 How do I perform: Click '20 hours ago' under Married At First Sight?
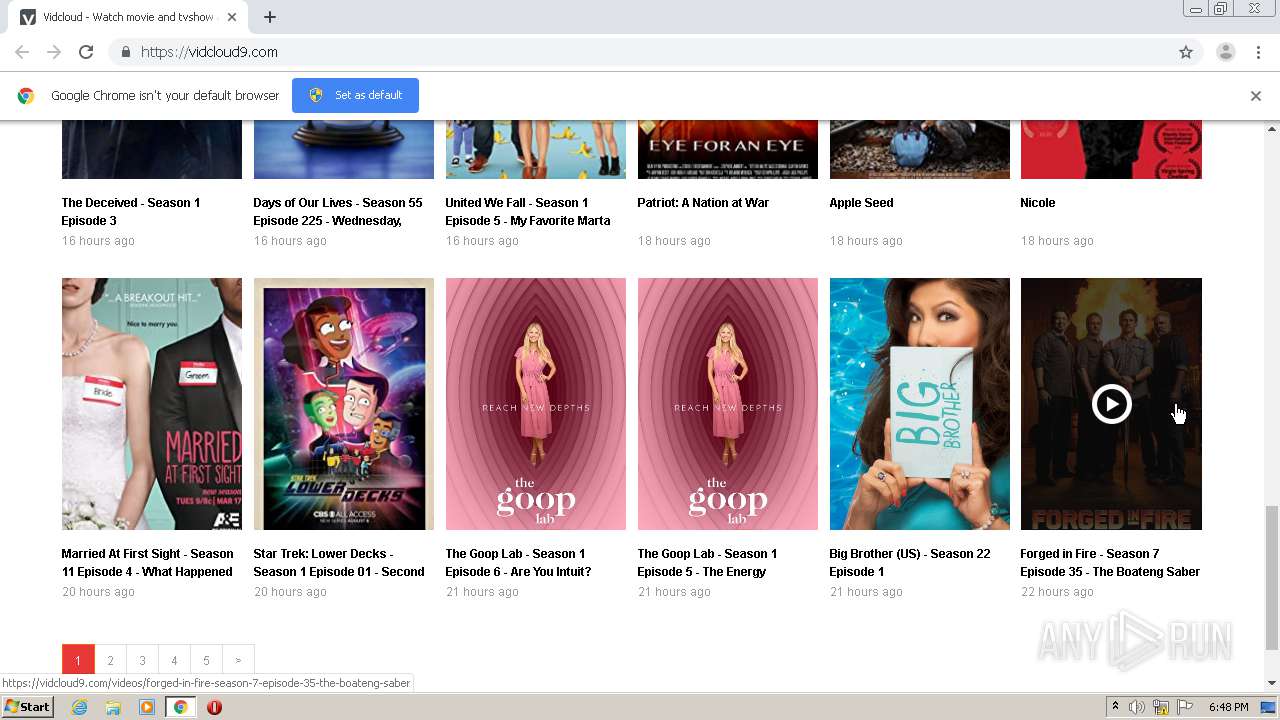click(98, 592)
